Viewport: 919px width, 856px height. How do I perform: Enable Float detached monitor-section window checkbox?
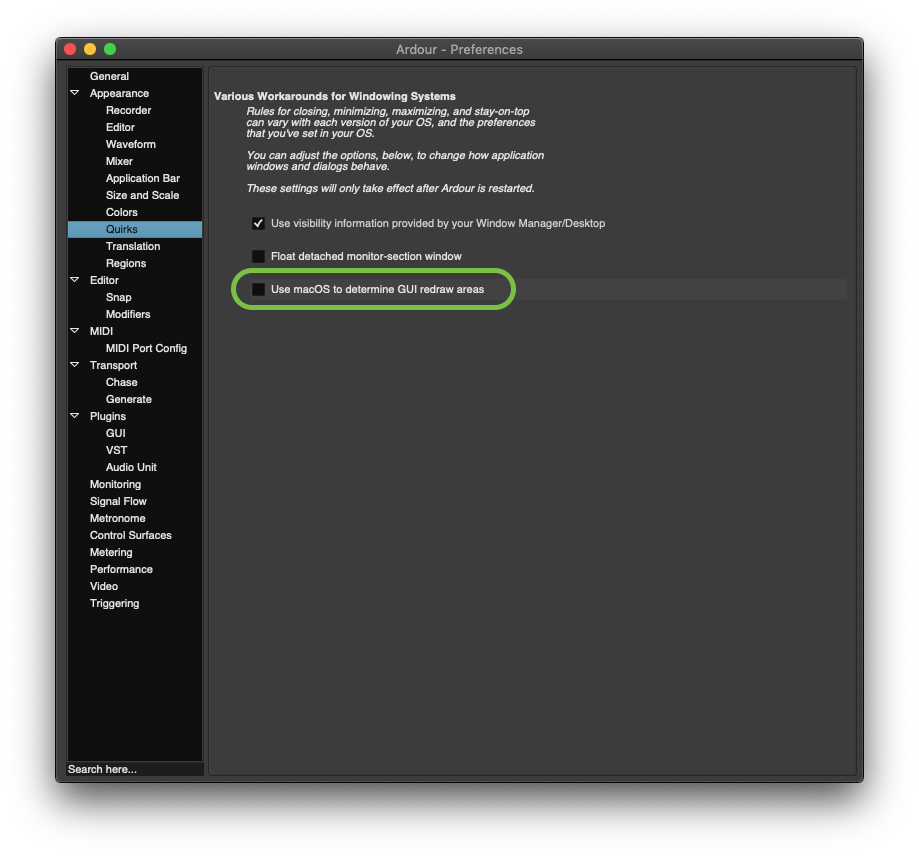[x=259, y=257]
